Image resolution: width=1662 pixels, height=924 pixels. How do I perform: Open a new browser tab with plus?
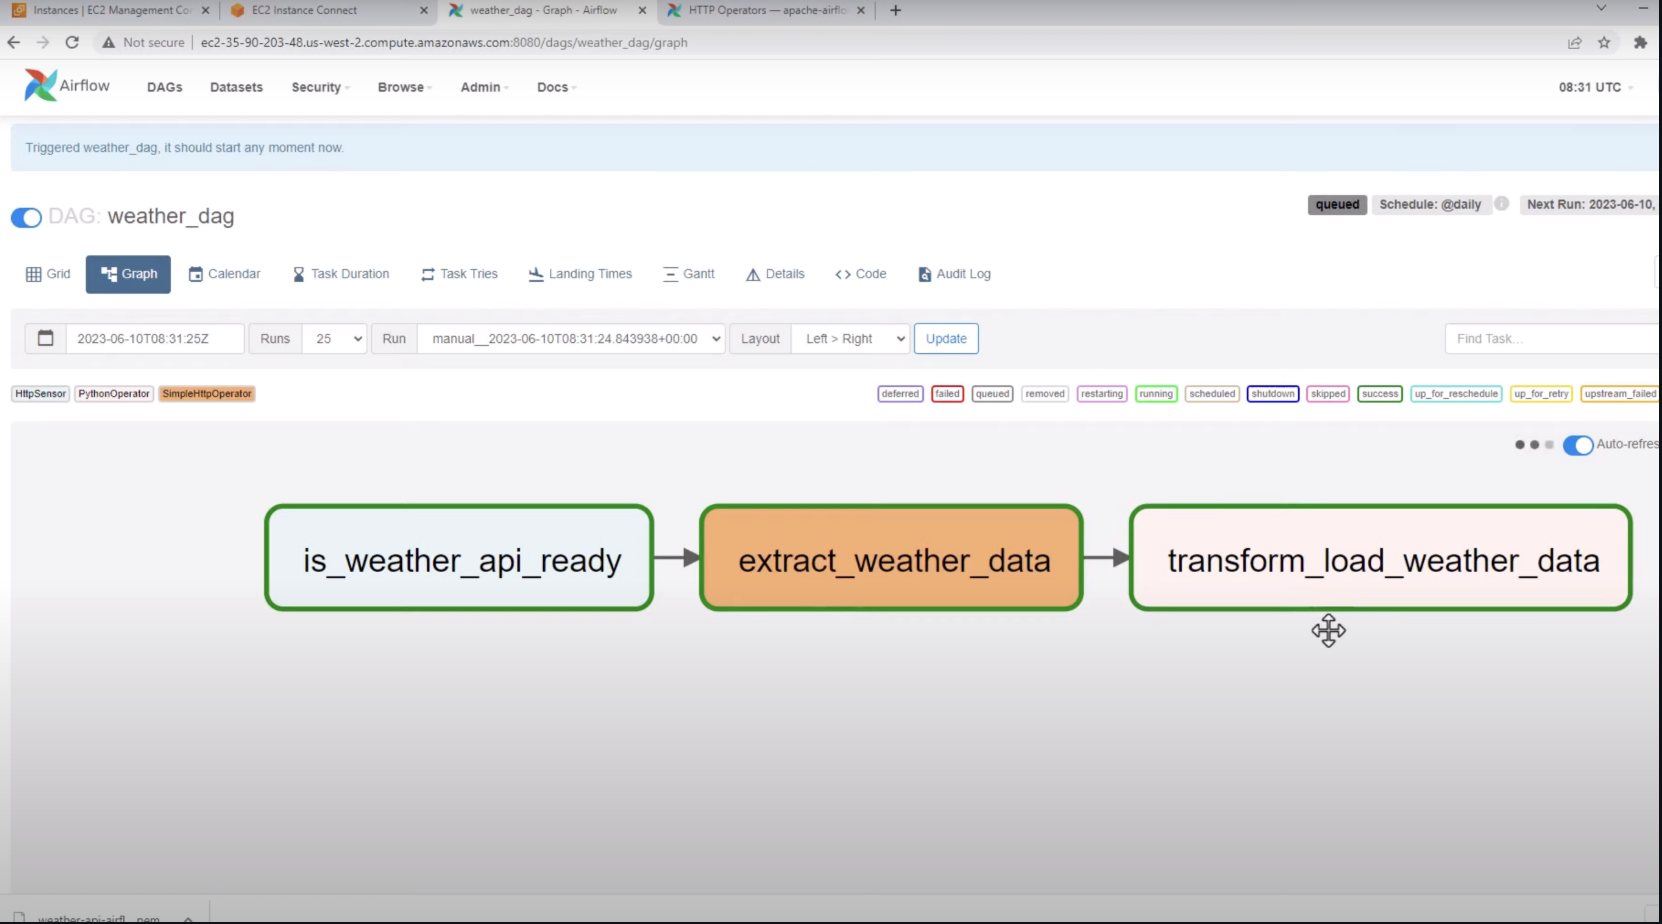point(895,10)
